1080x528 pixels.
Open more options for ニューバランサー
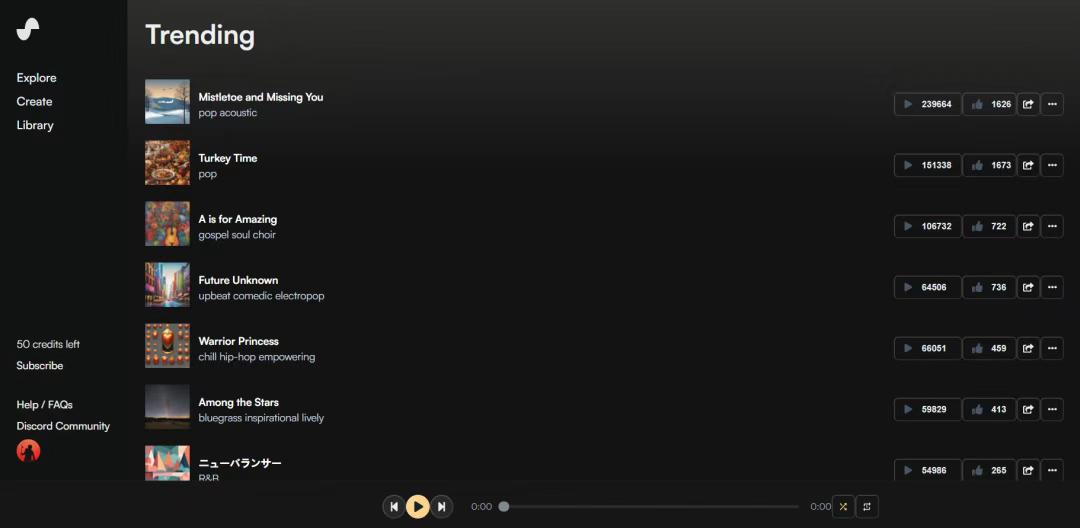[x=1052, y=470]
